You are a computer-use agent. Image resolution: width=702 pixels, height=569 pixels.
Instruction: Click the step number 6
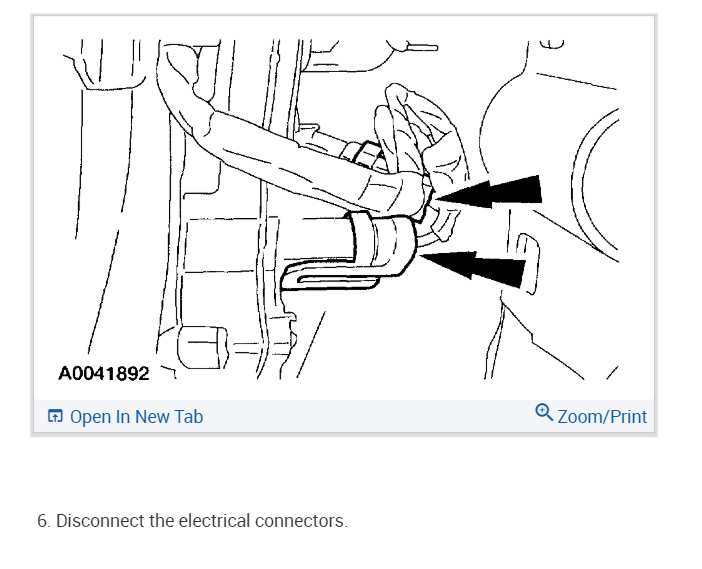click(x=44, y=521)
